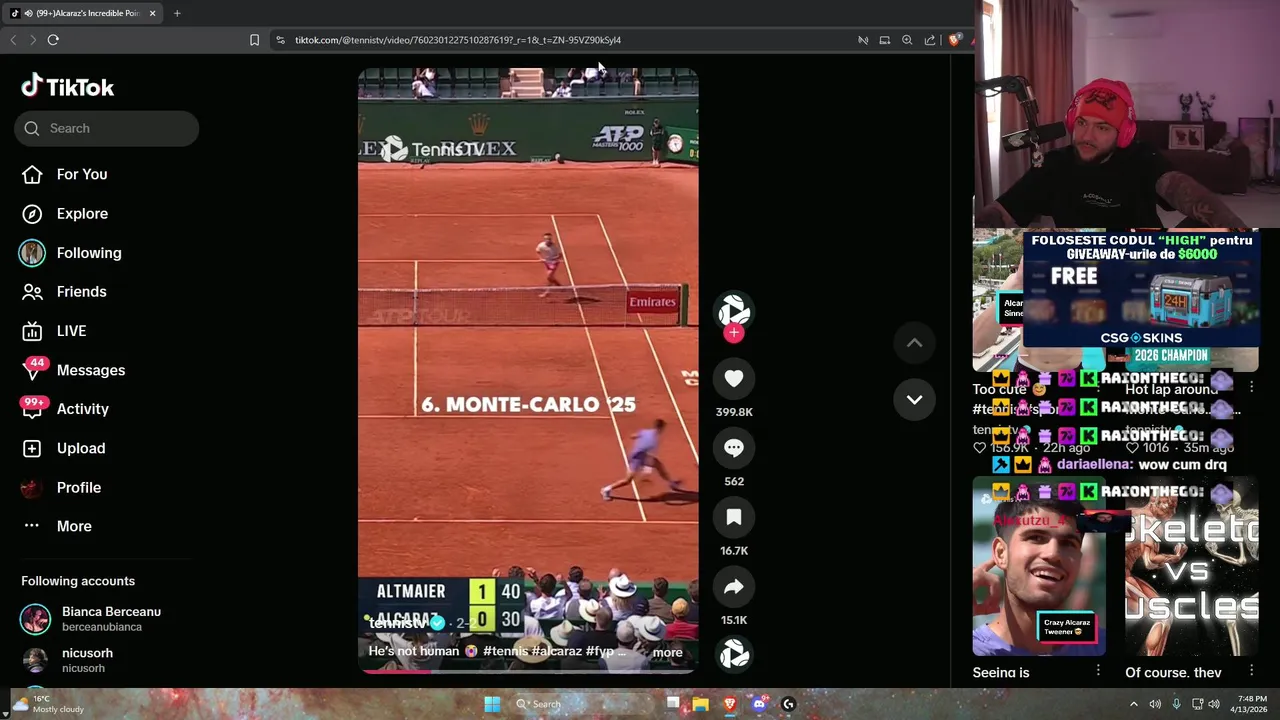This screenshot has height=720, width=1280.
Task: Click the video progress bar
Action: [528, 672]
